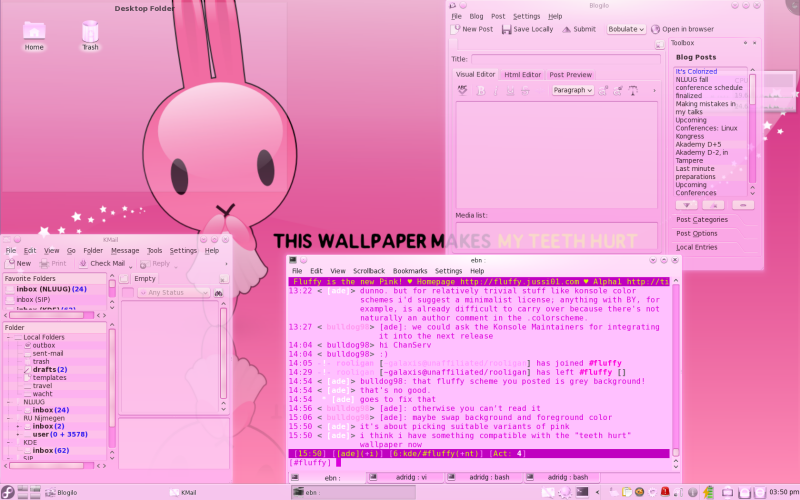800x500 pixels.
Task: Show hidden system tray icons arrow
Action: [597, 492]
